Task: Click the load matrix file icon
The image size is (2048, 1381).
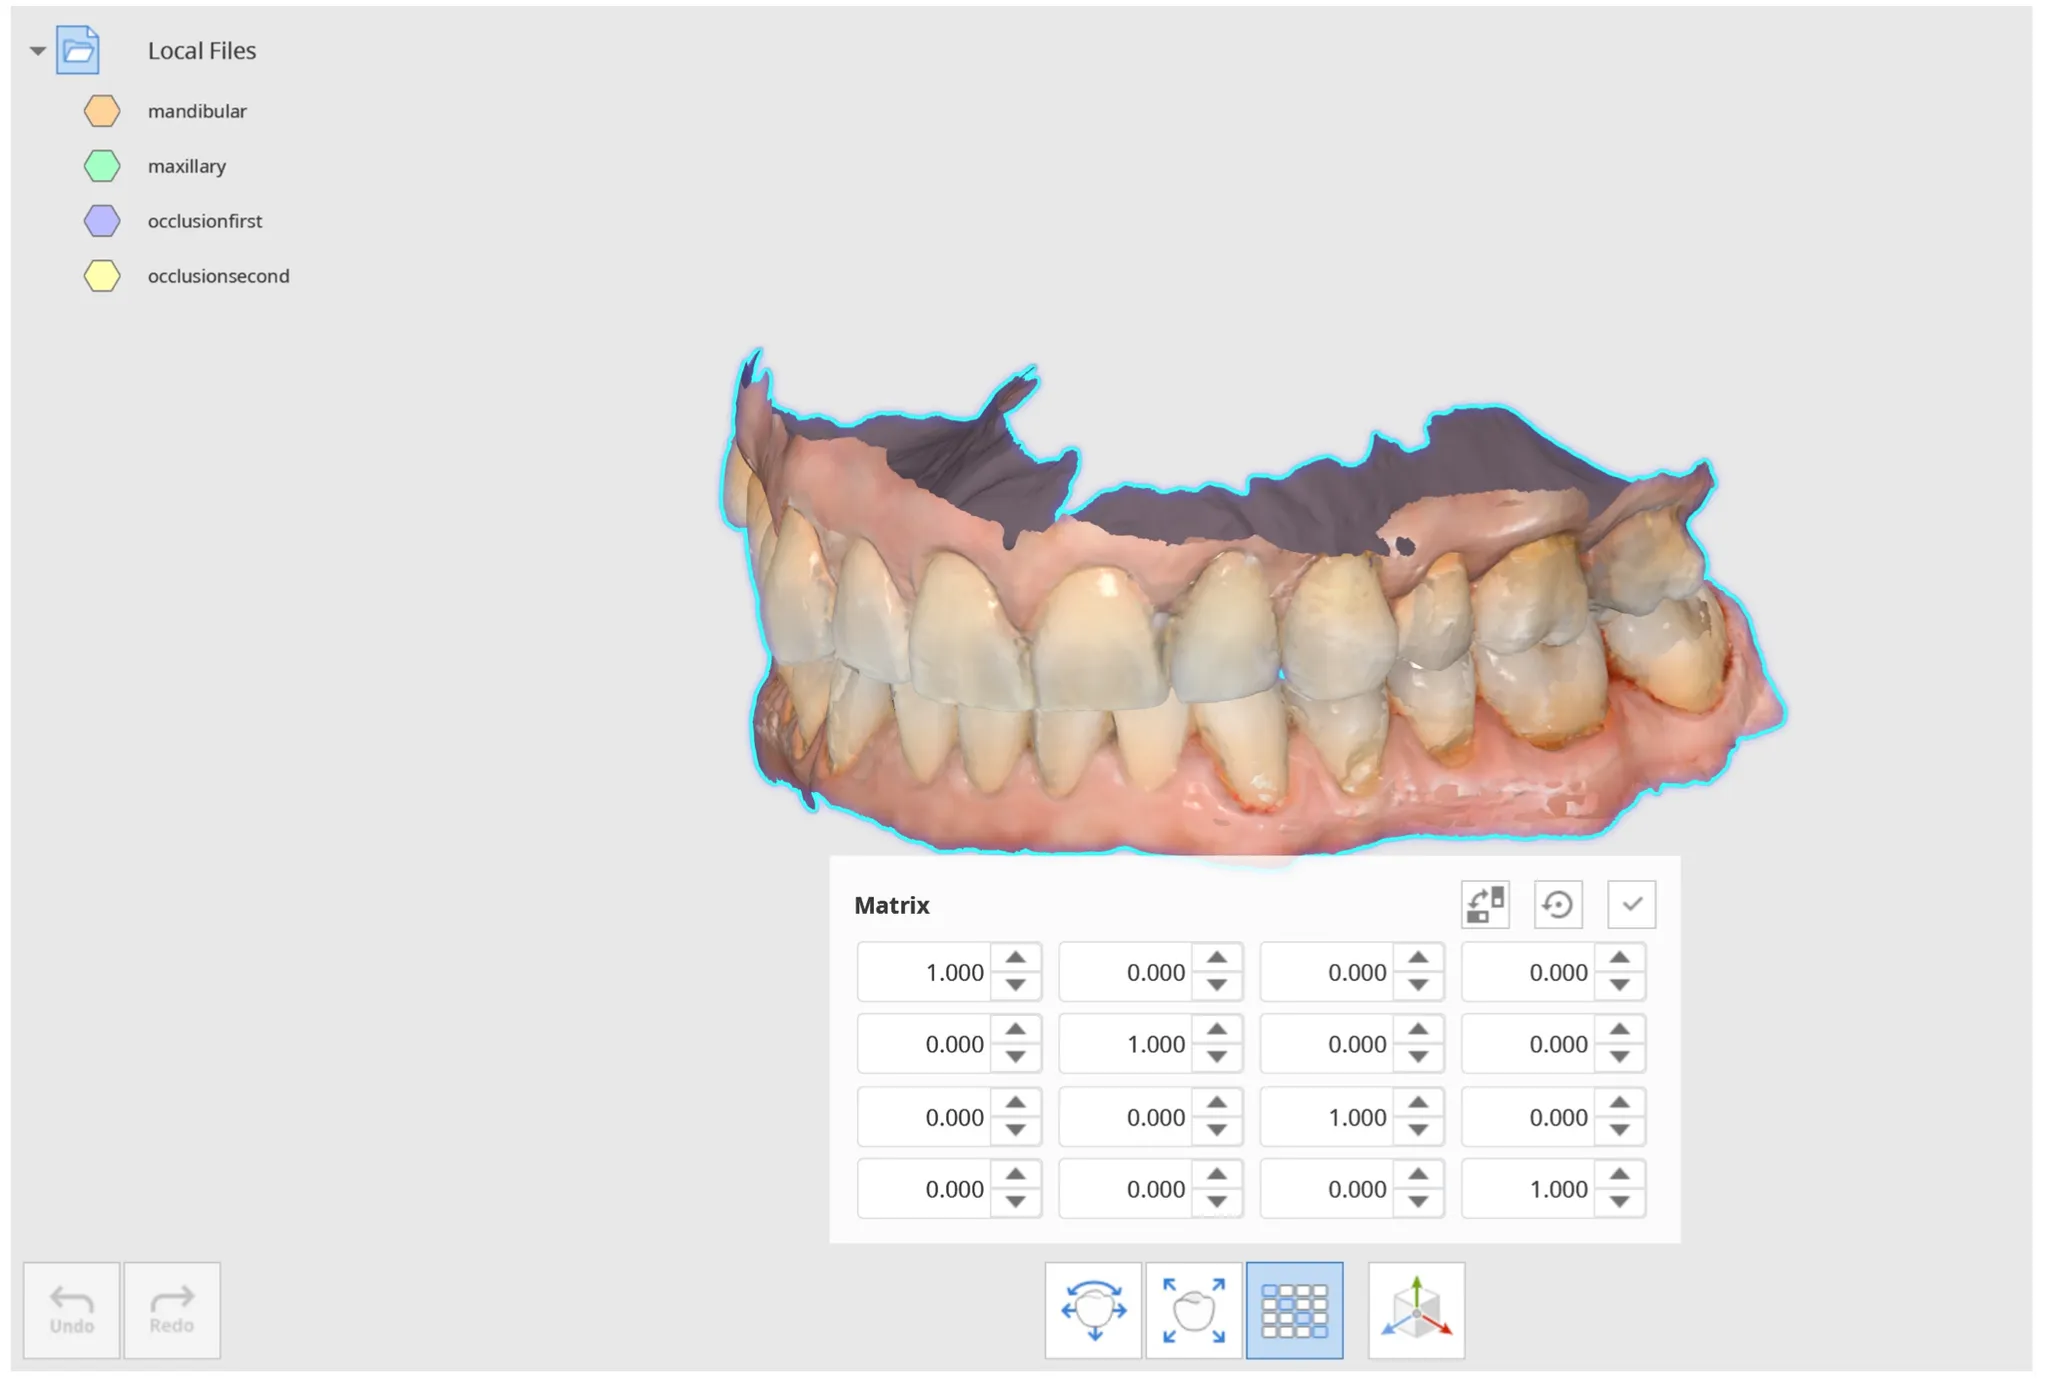Action: (1485, 904)
